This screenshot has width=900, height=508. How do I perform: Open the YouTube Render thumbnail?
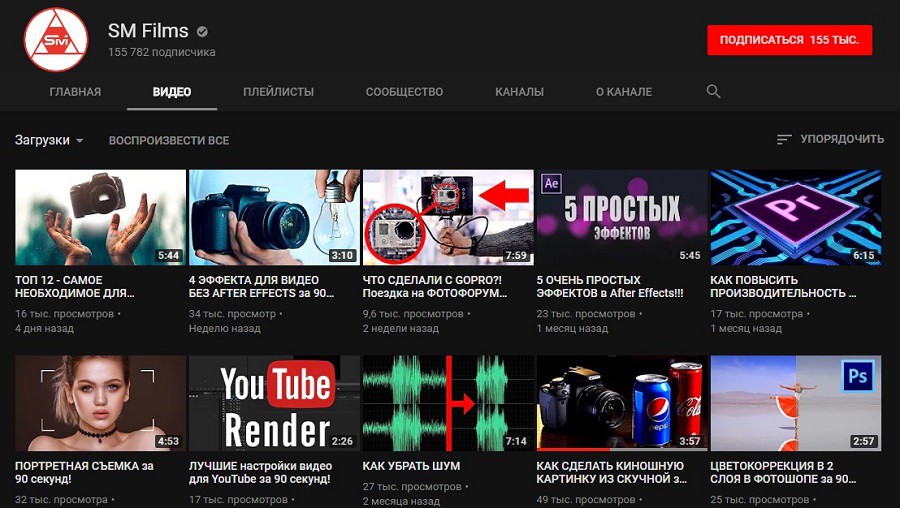(274, 403)
